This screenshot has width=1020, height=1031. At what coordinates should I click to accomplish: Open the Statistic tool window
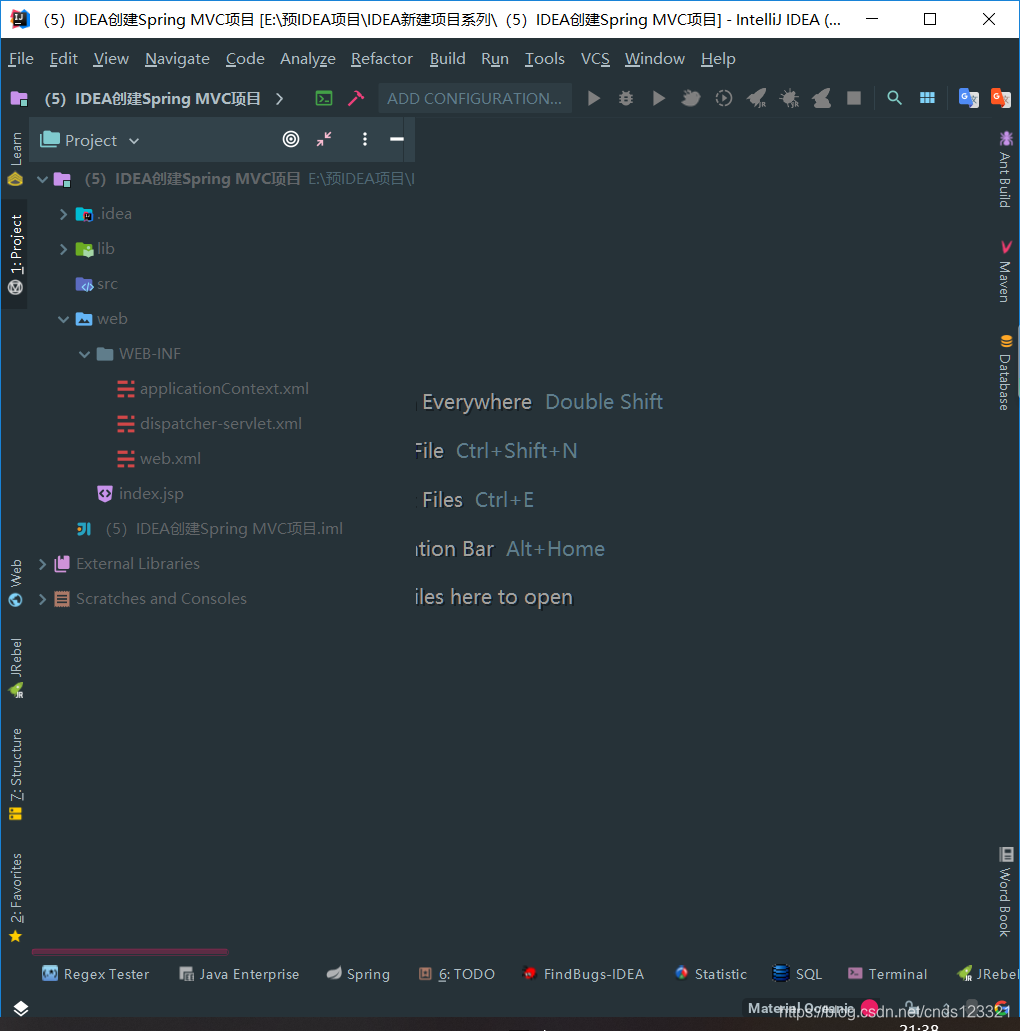point(711,974)
